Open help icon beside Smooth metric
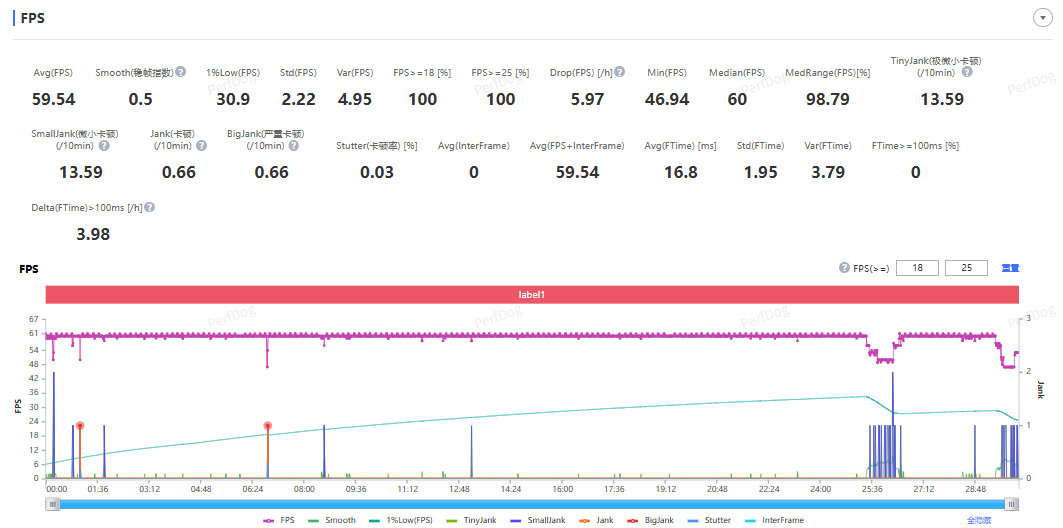 click(181, 72)
